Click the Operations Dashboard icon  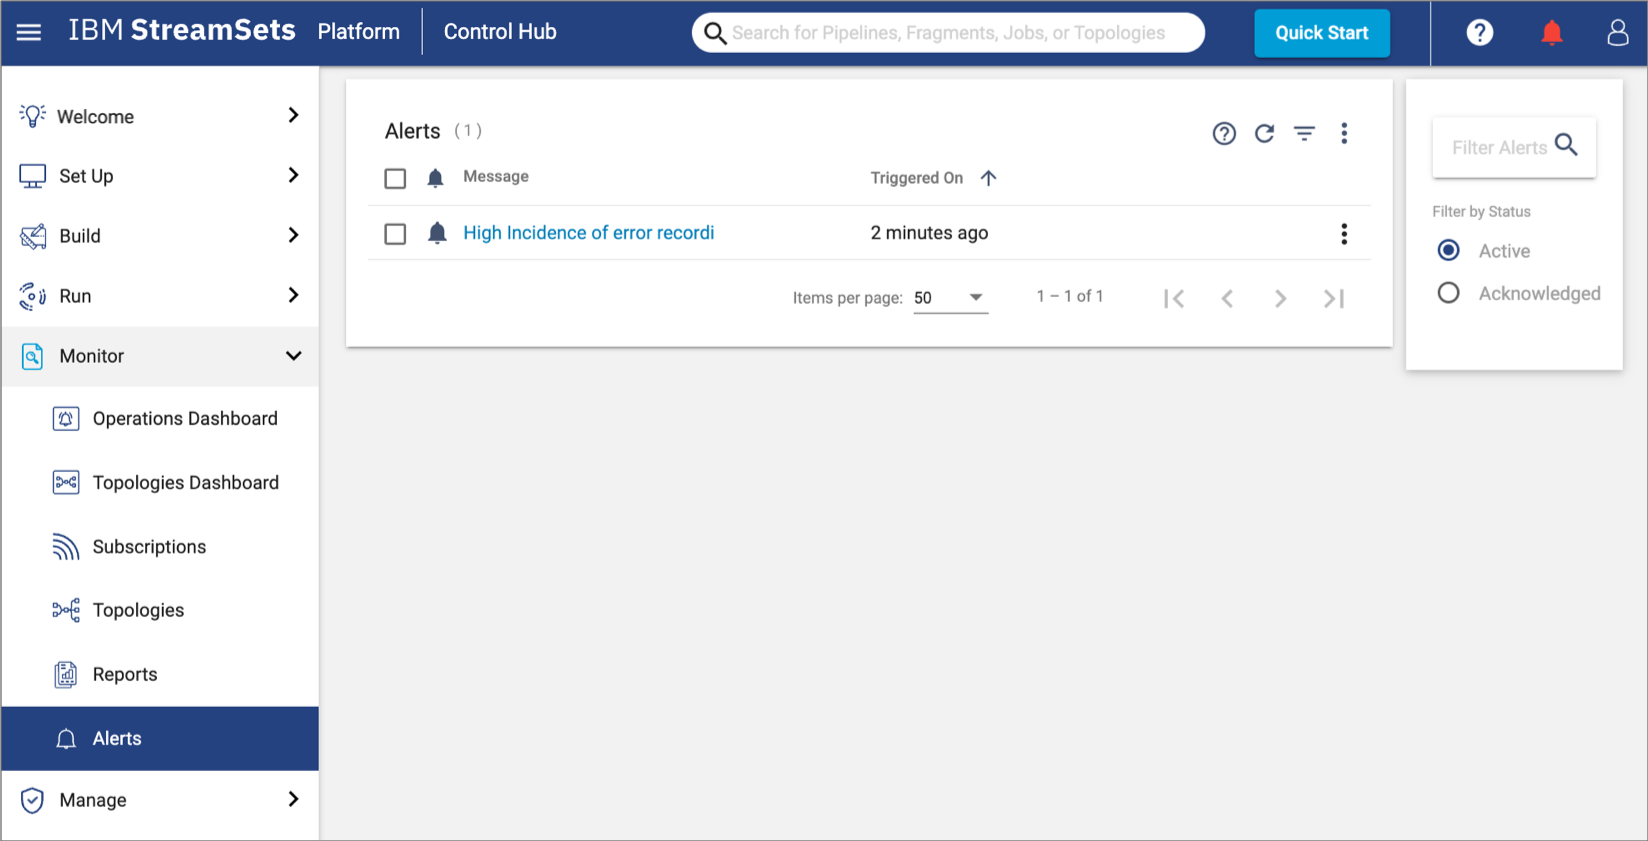pyautogui.click(x=66, y=419)
